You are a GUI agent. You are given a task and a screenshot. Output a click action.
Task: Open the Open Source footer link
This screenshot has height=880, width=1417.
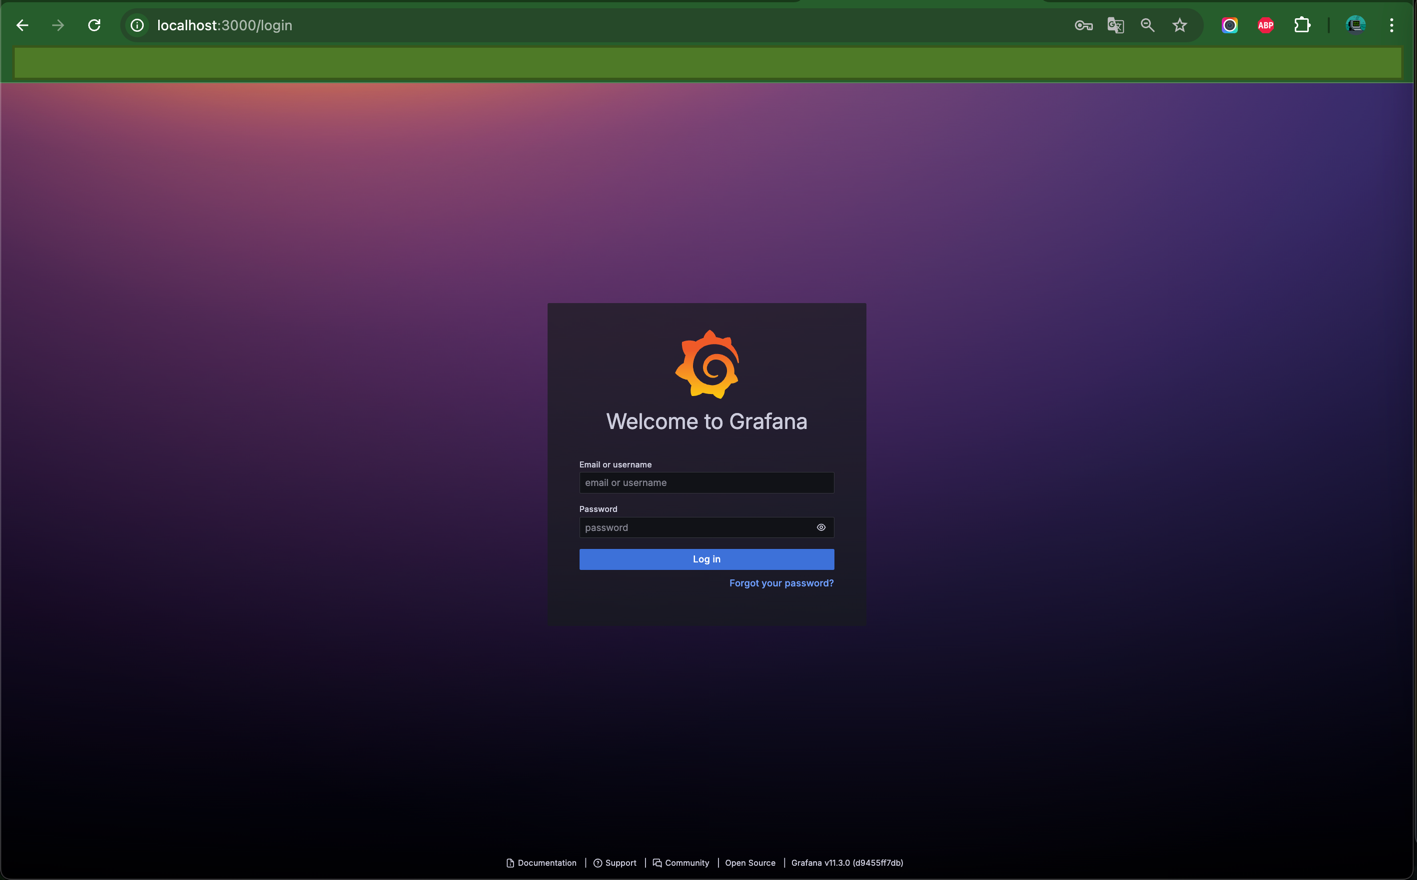click(x=750, y=863)
